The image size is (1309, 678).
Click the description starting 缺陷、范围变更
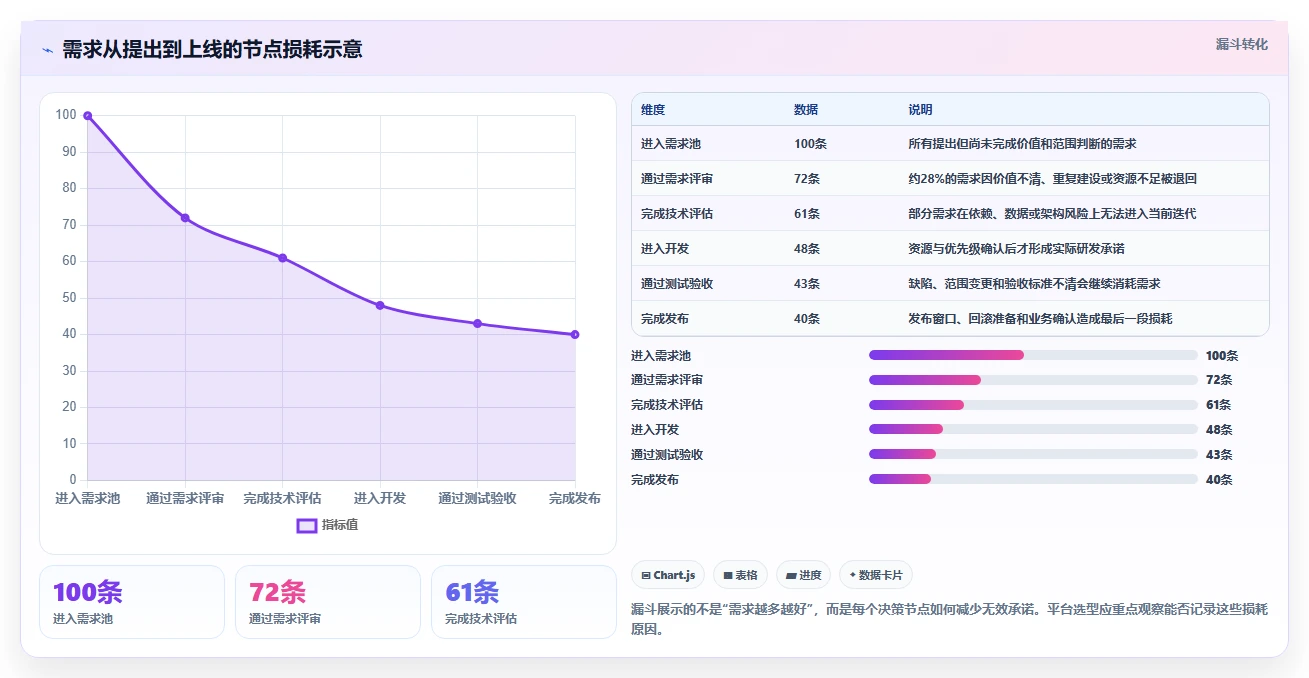point(1034,284)
